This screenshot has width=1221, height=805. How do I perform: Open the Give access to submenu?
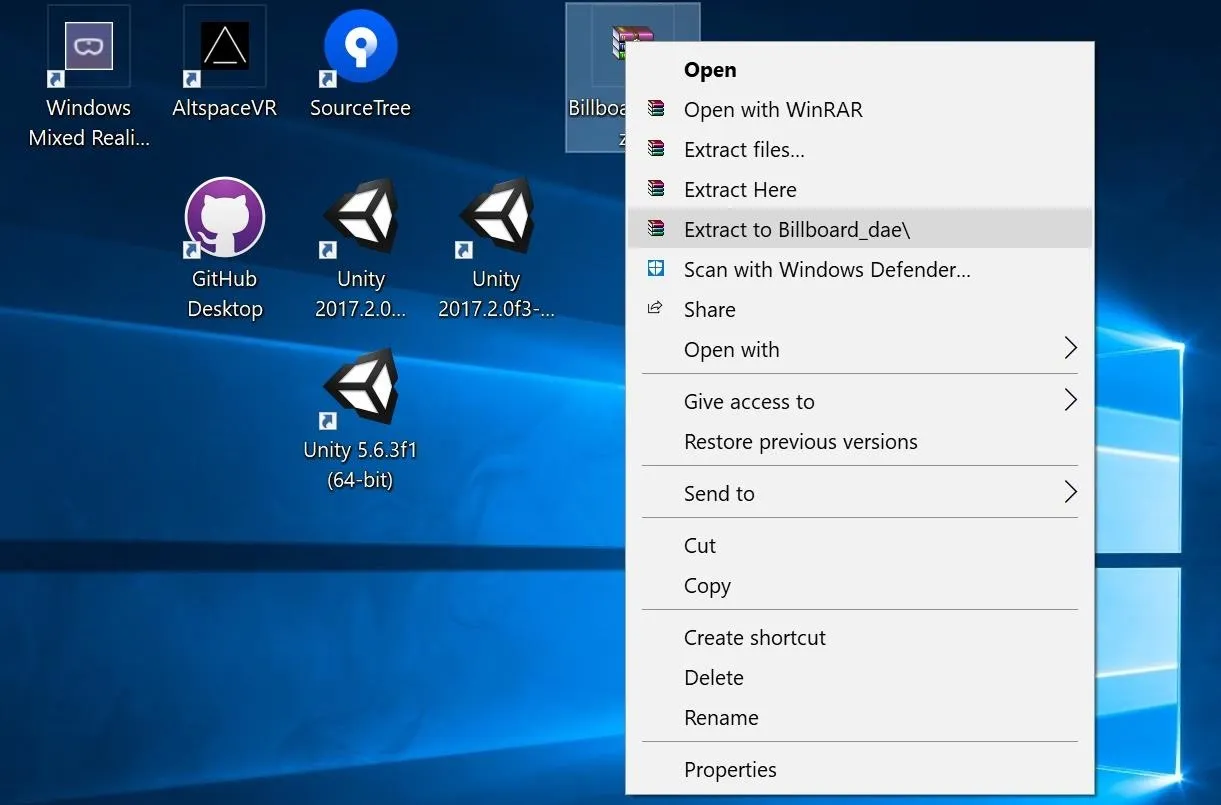[860, 402]
